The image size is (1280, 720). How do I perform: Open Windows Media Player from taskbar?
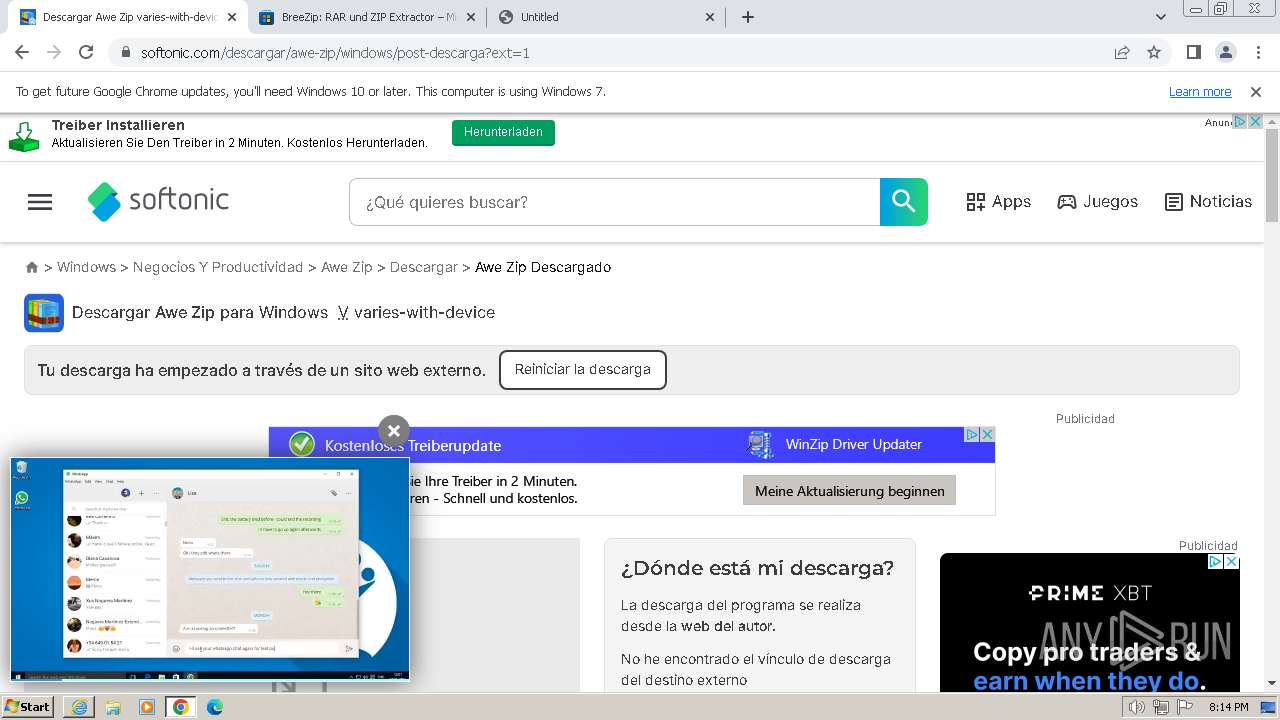[147, 707]
